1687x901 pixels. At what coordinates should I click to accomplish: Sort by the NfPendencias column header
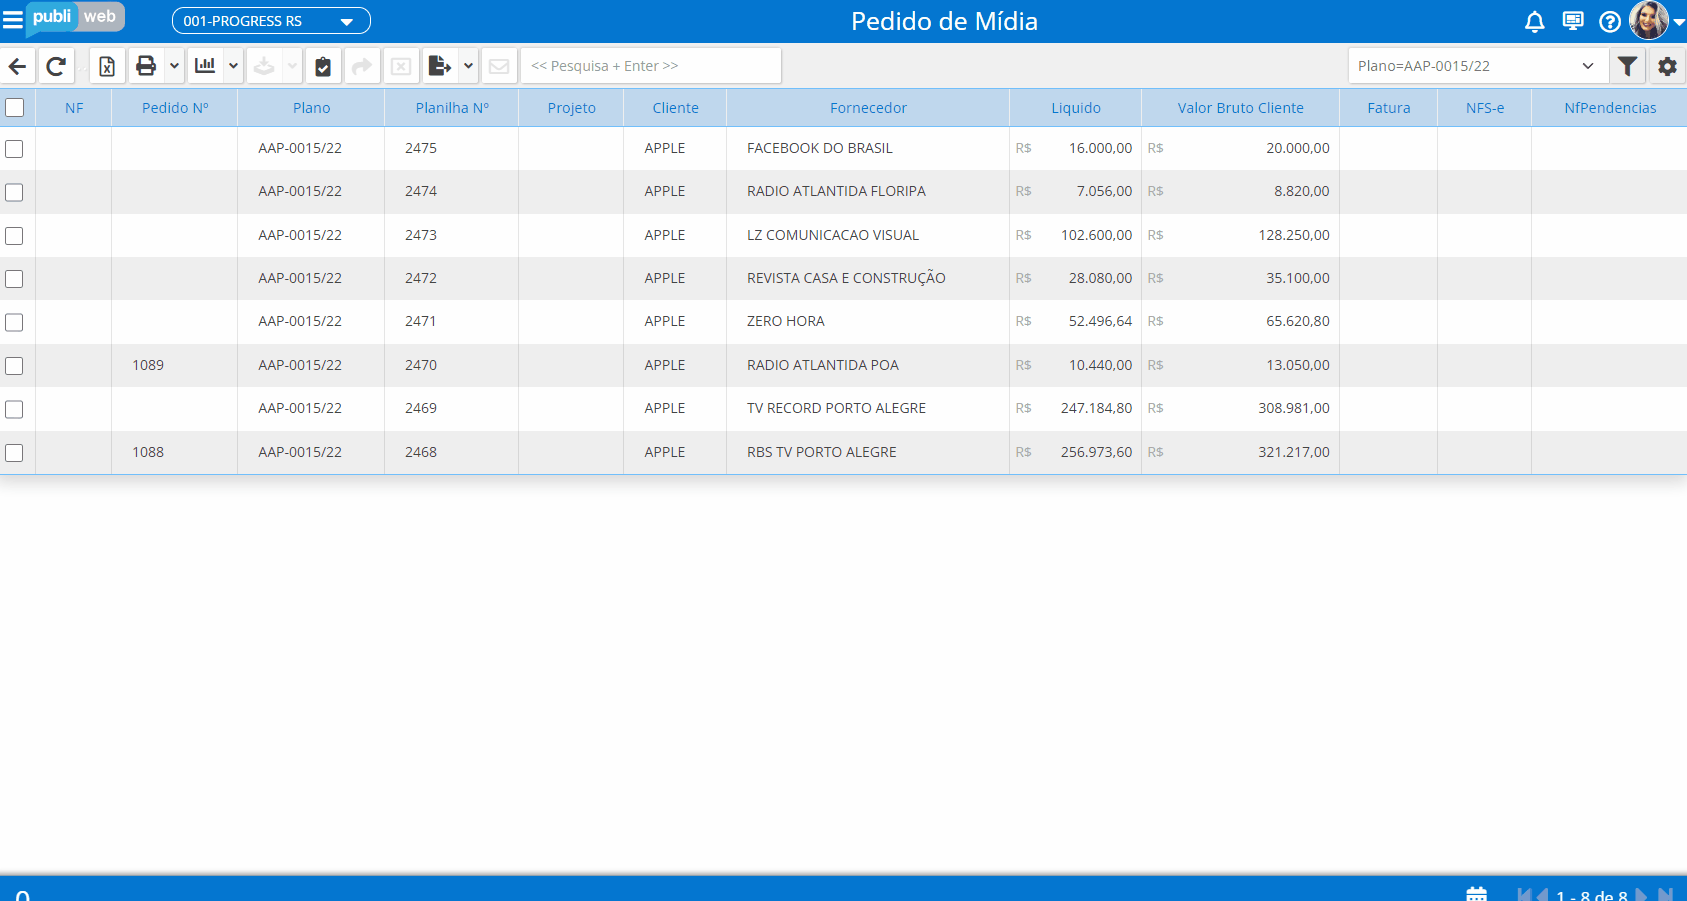click(1610, 108)
